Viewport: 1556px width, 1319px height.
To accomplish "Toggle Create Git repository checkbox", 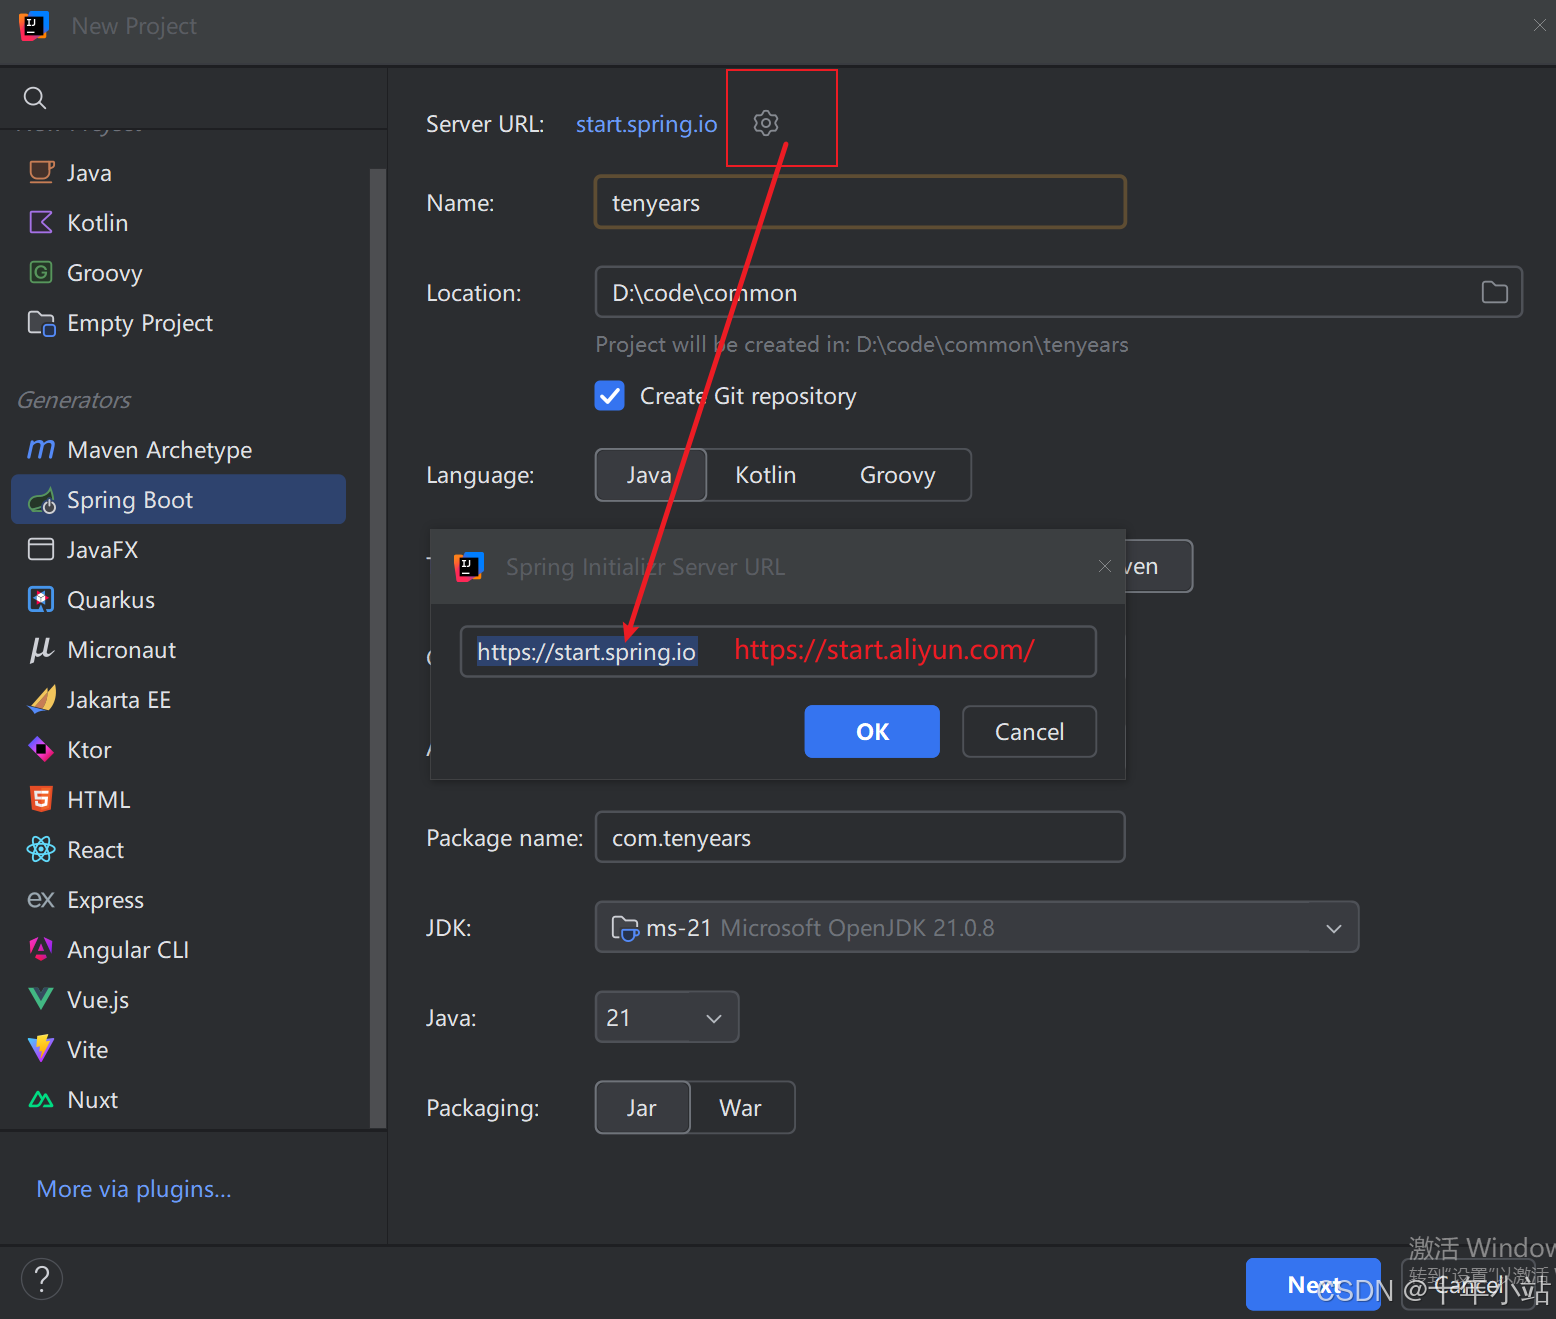I will (x=610, y=396).
